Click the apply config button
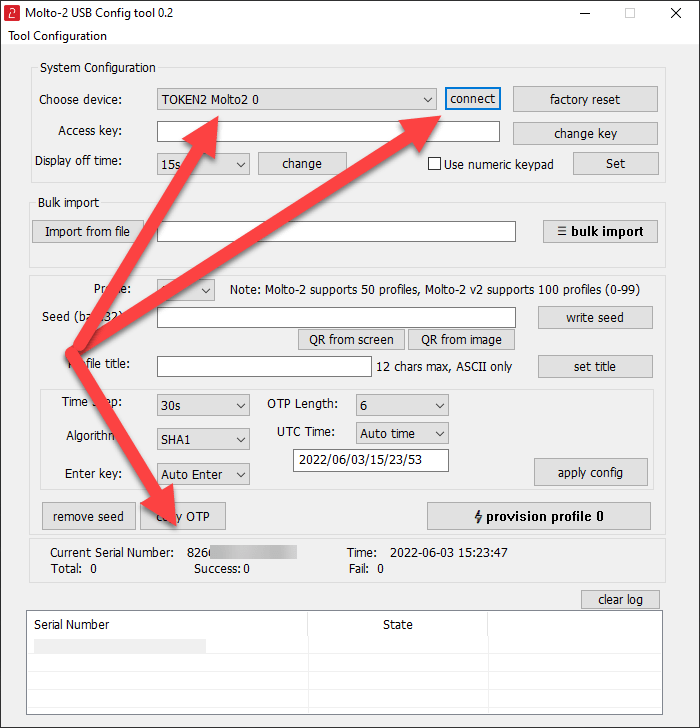Image resolution: width=700 pixels, height=728 pixels. tap(590, 472)
